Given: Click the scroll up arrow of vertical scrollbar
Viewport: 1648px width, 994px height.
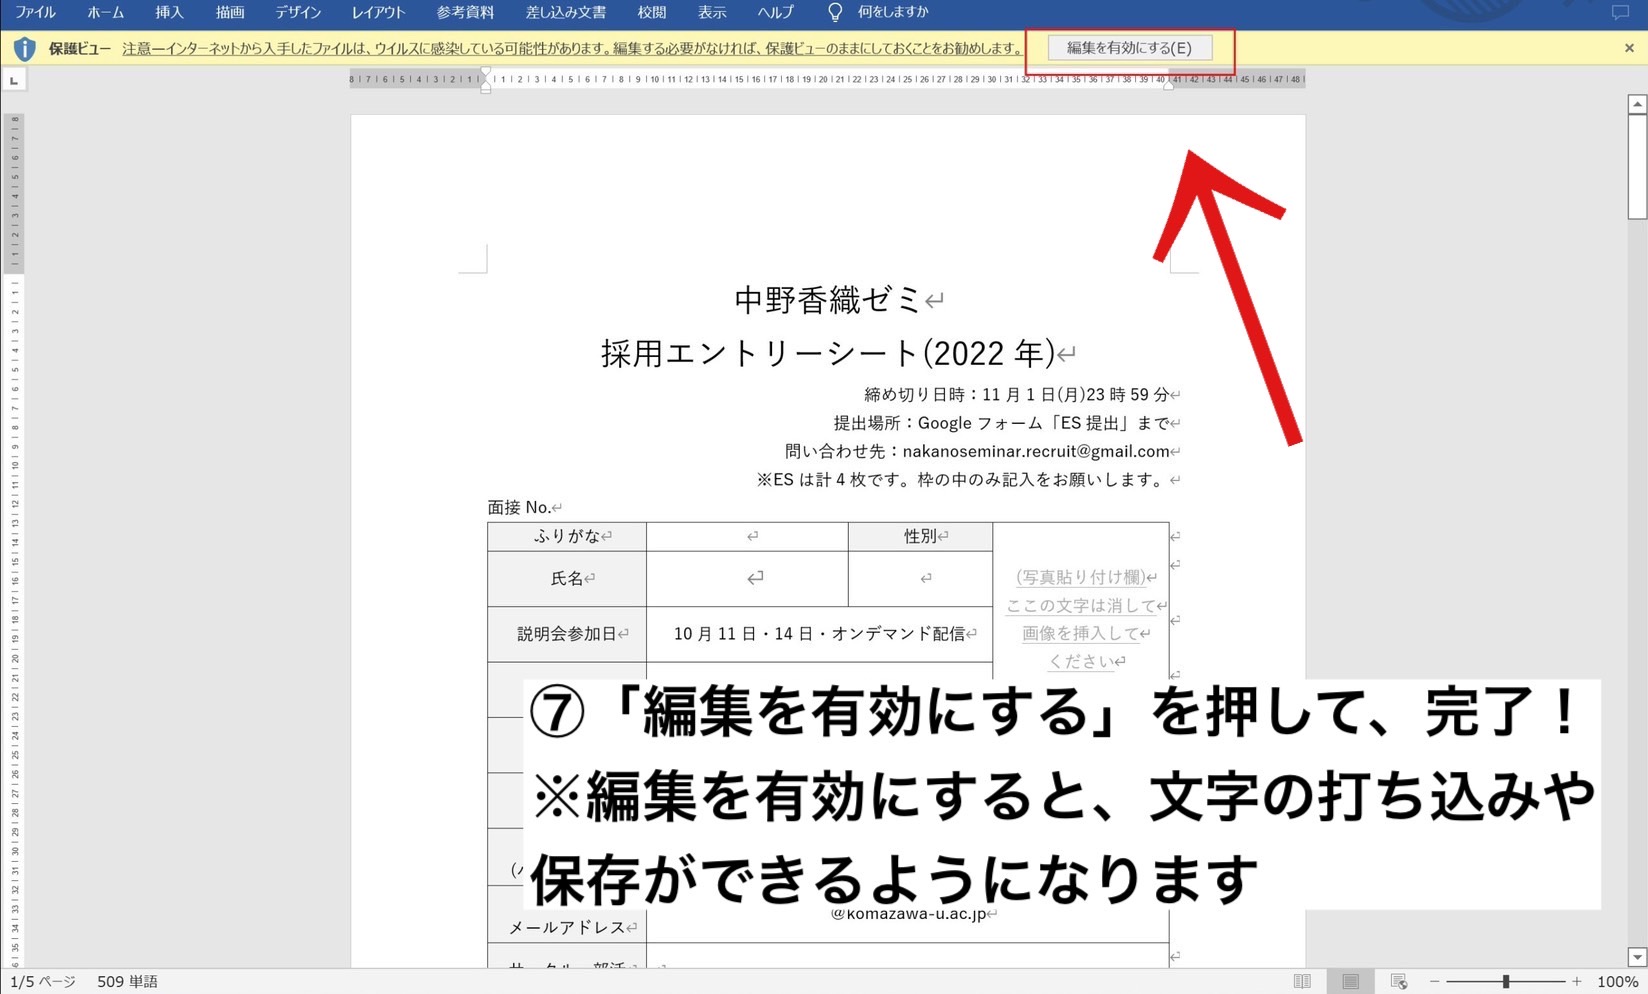Looking at the screenshot, I should coord(1637,104).
